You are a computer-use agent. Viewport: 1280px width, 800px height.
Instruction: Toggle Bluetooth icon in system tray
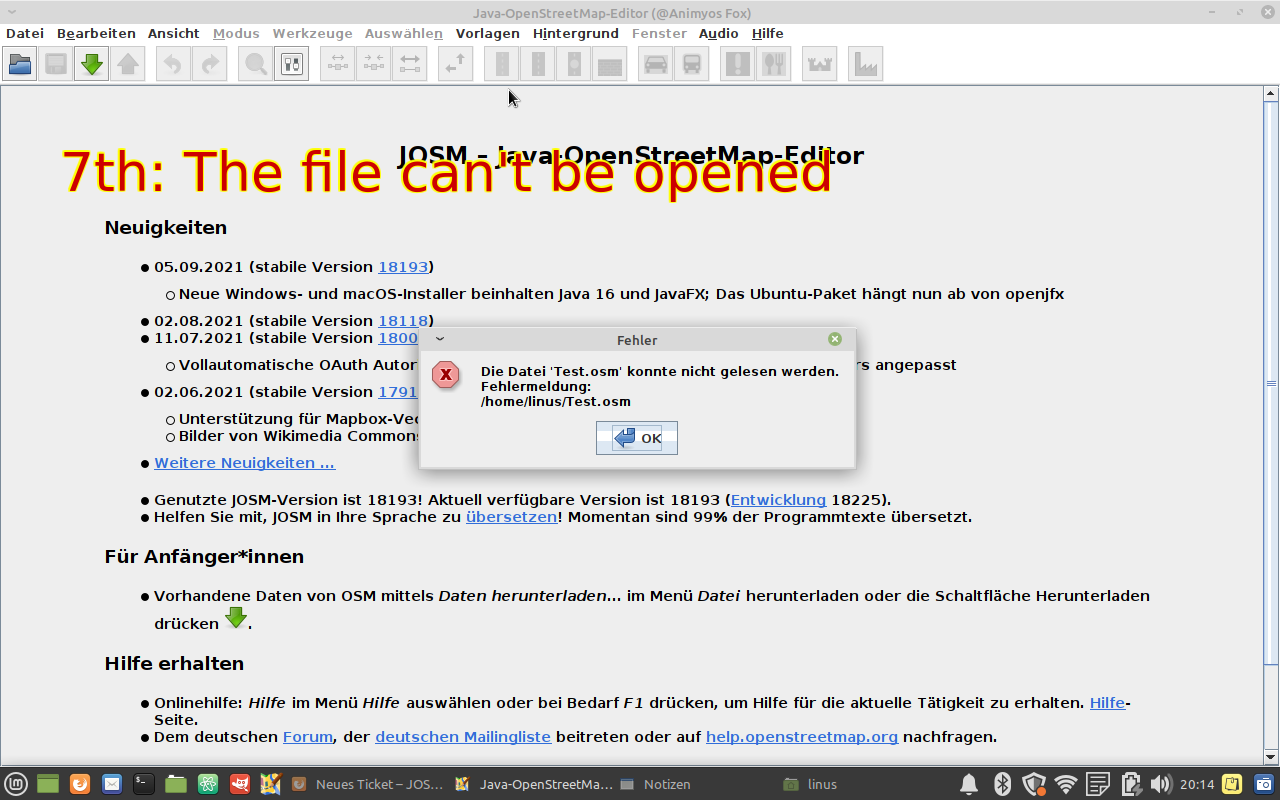pyautogui.click(x=1002, y=784)
